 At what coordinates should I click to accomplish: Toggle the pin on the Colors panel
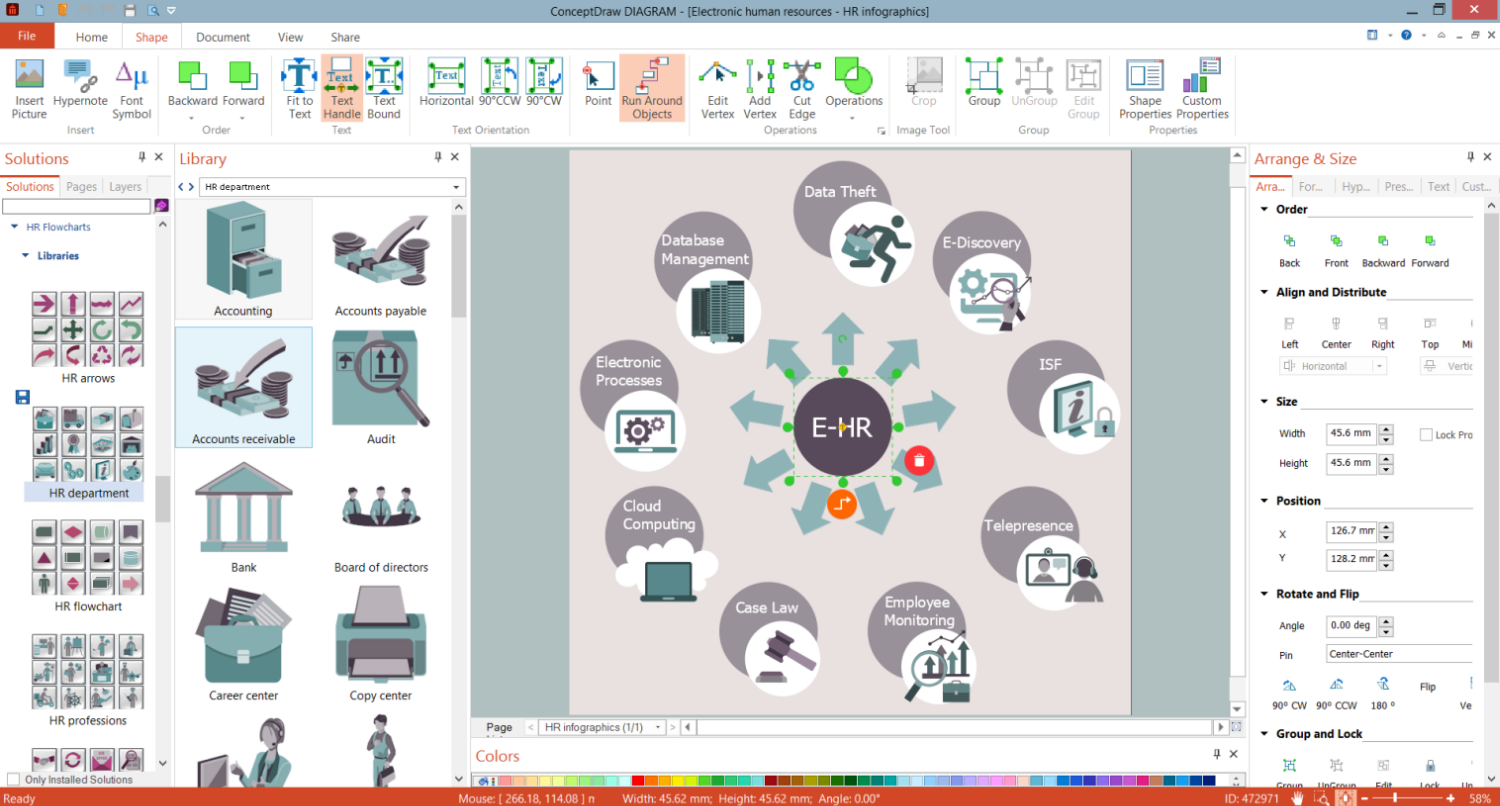(1217, 754)
